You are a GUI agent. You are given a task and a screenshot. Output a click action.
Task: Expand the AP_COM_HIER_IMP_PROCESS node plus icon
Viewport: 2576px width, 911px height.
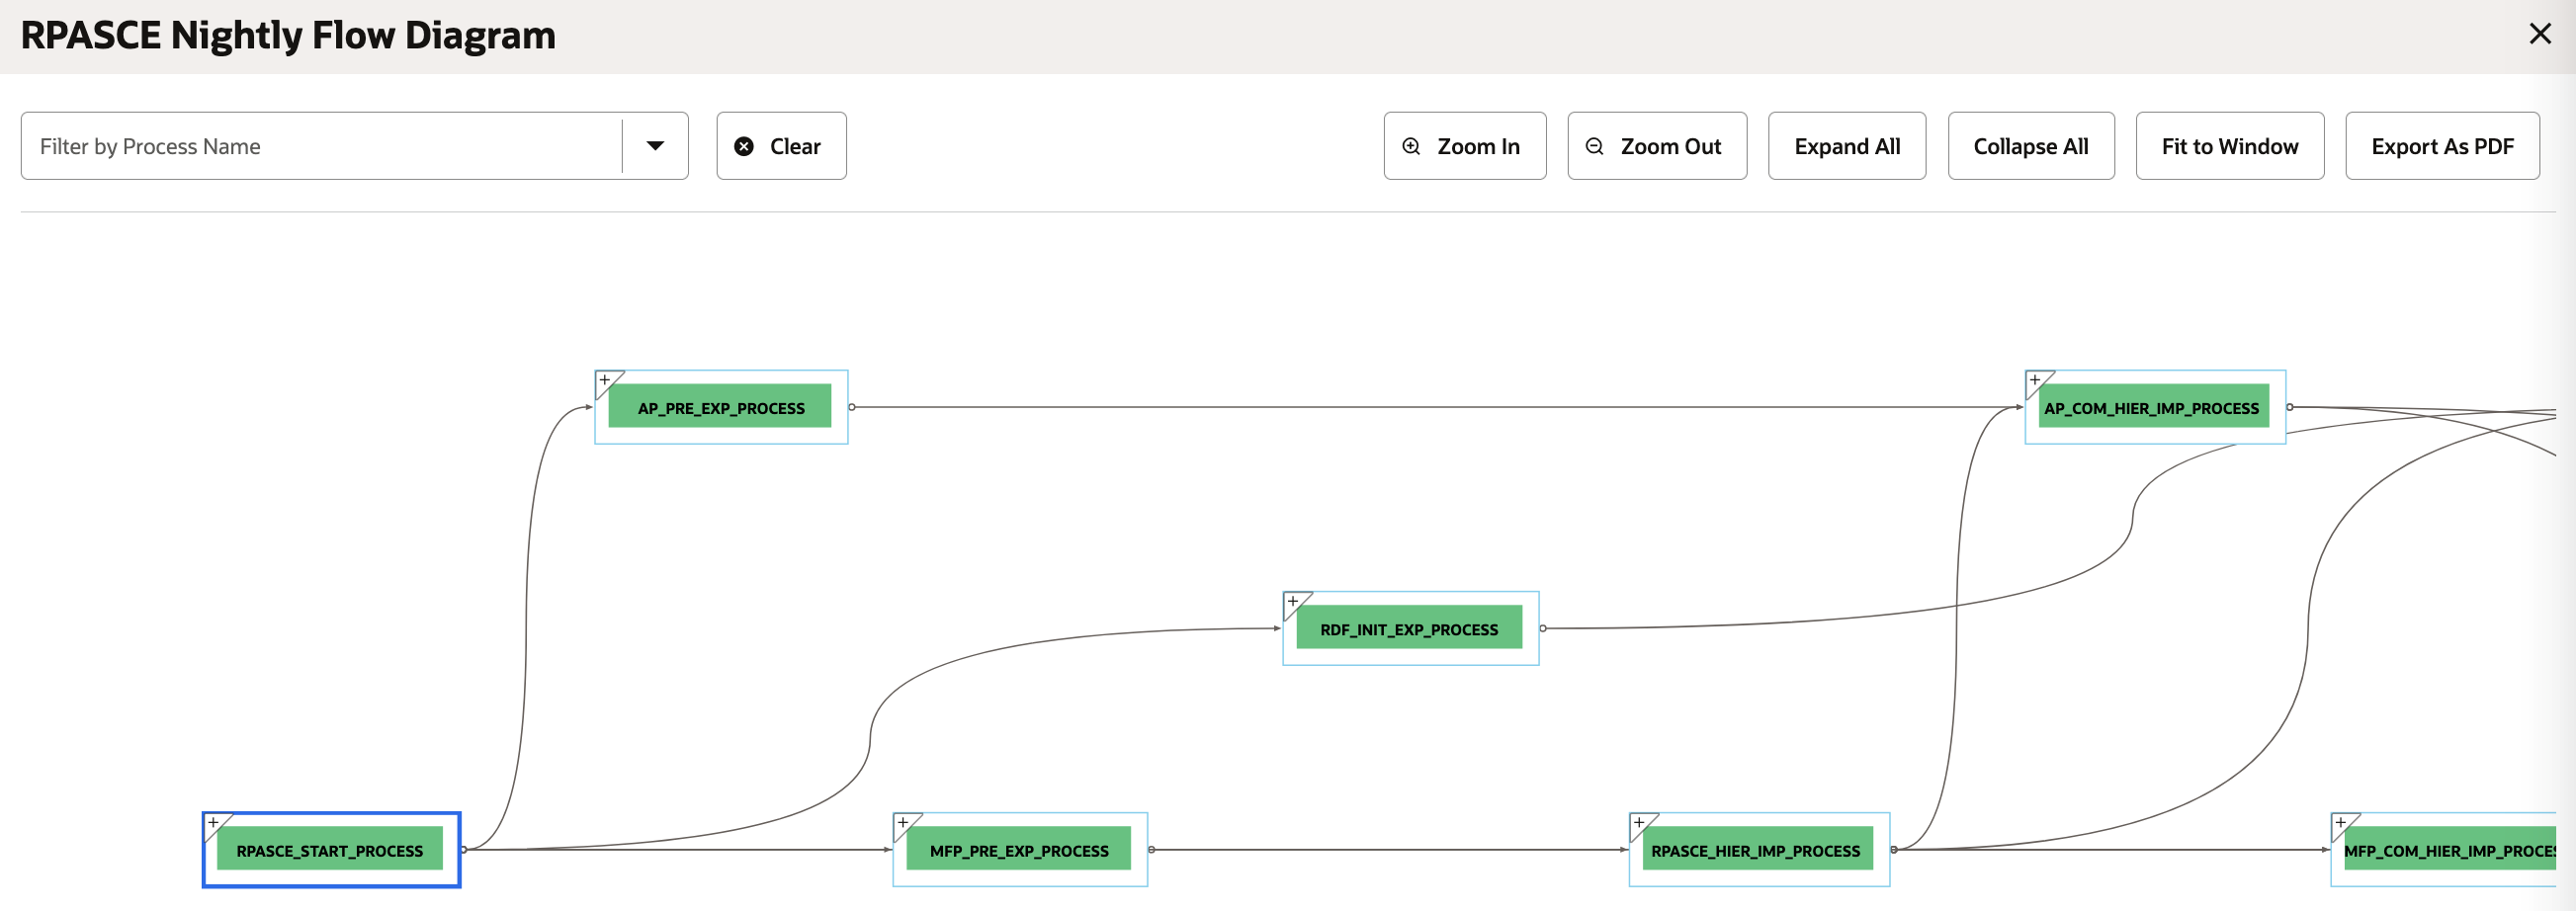[x=2035, y=380]
